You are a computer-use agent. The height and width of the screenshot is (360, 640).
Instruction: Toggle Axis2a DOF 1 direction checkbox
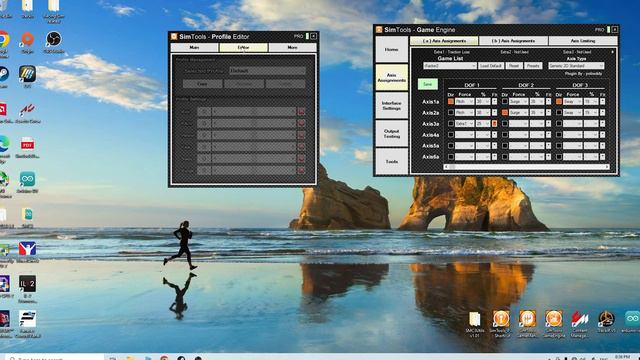click(451, 112)
